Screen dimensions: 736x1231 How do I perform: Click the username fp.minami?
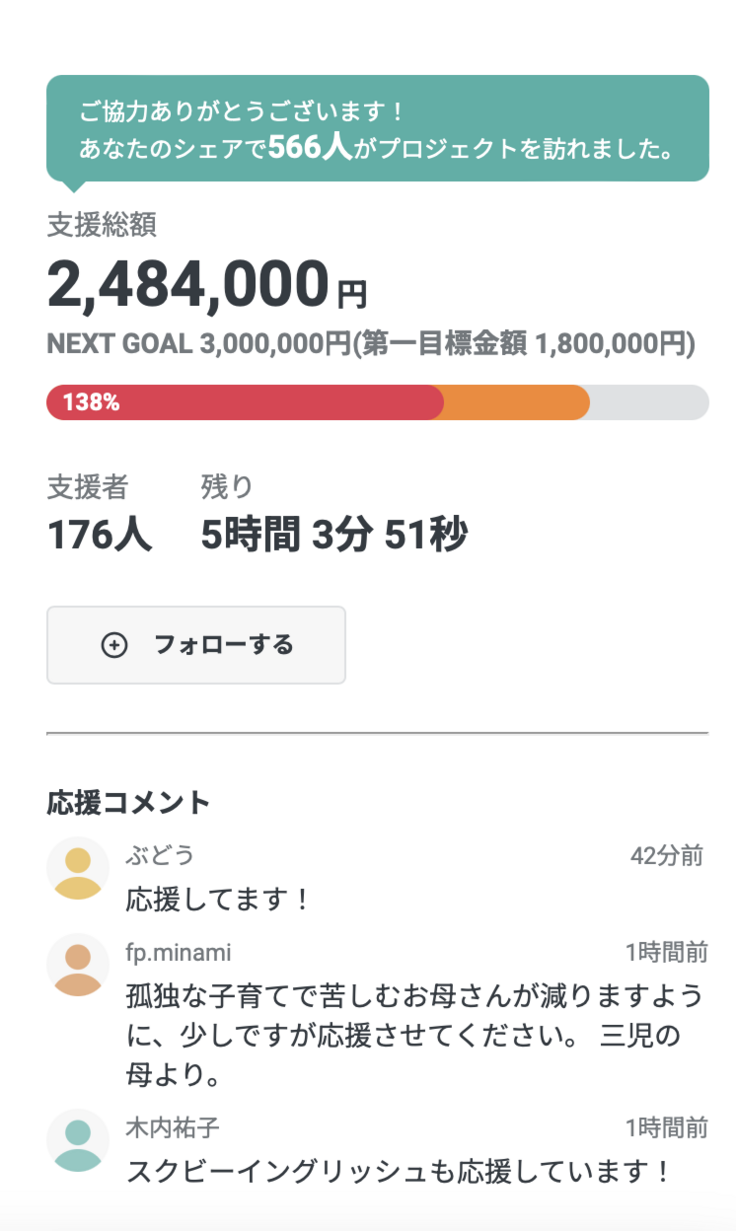pos(178,953)
